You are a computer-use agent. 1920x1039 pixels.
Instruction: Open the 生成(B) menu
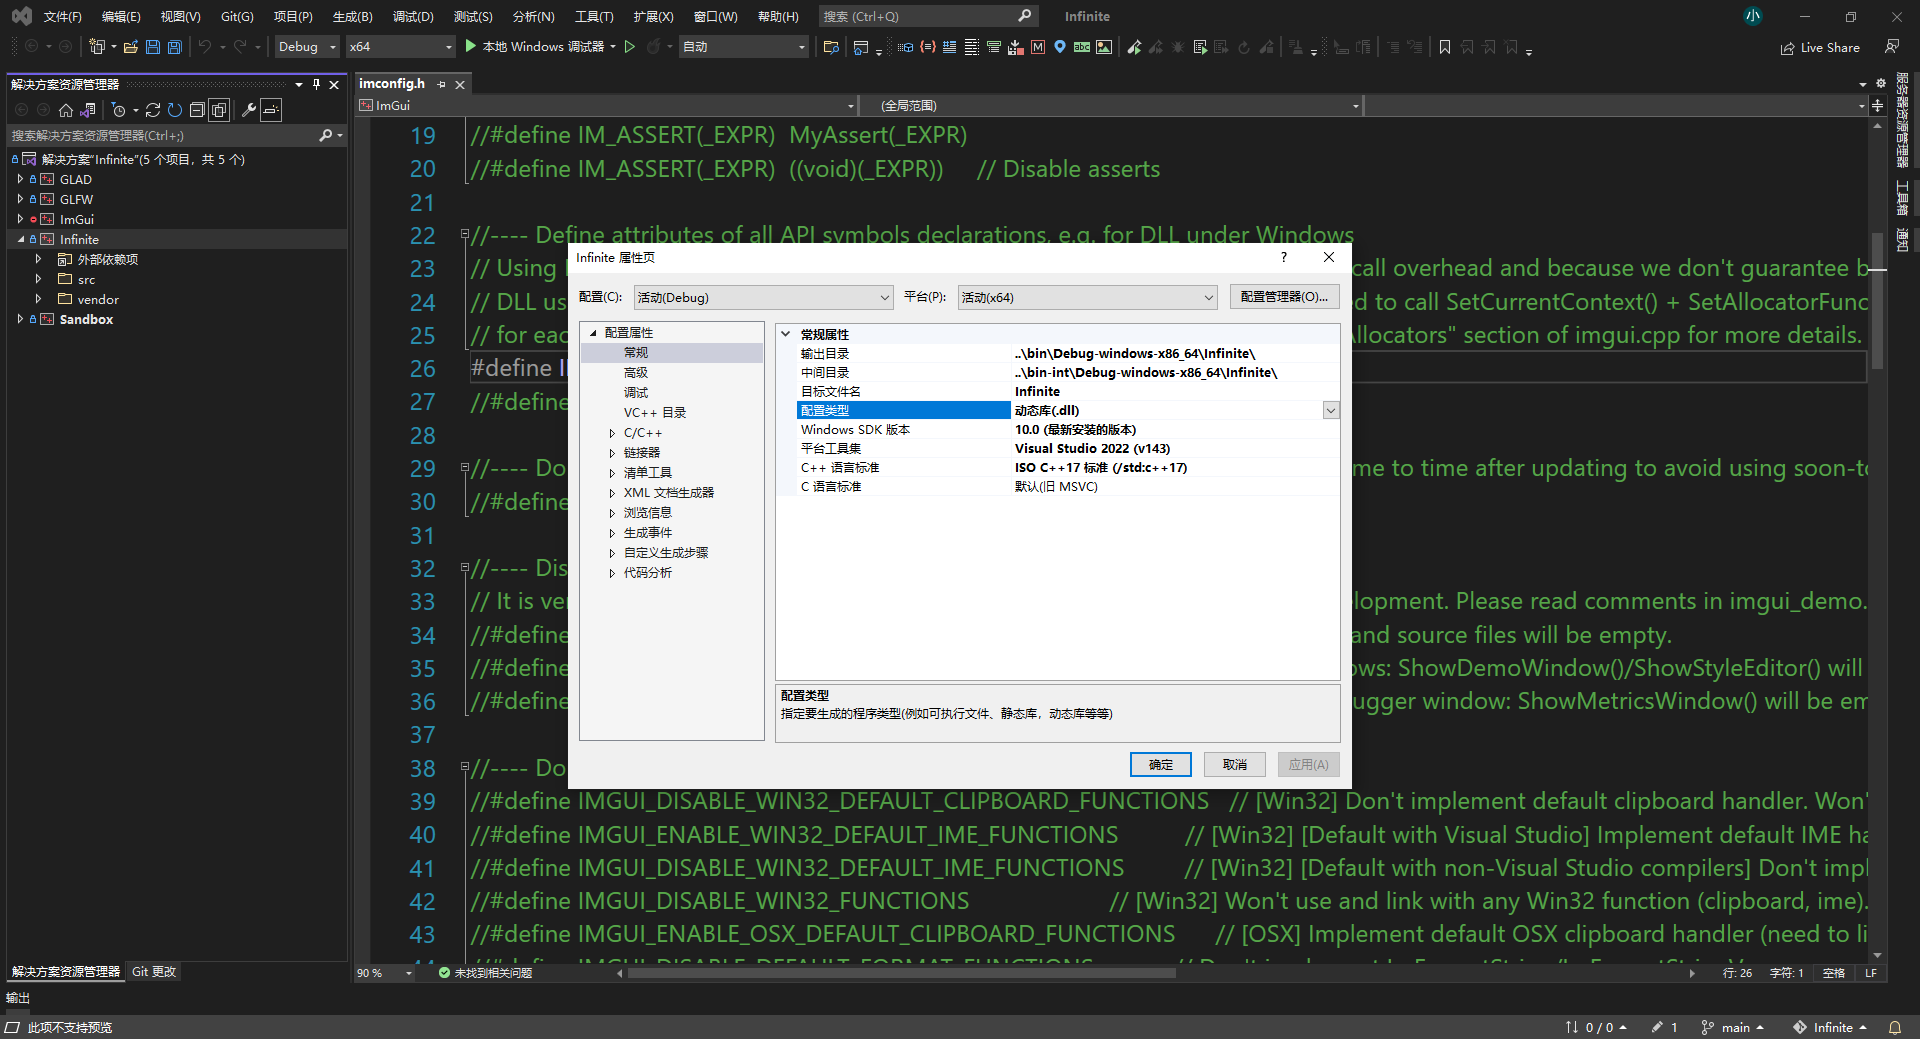coord(352,16)
